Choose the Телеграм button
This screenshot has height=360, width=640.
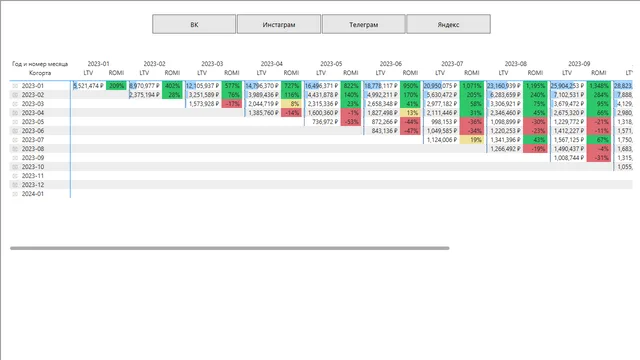tap(364, 24)
